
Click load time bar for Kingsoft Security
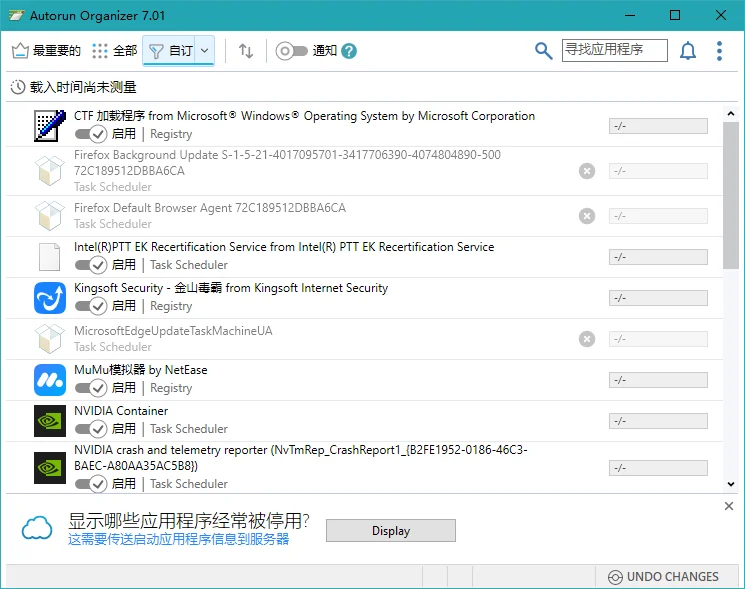[x=658, y=298]
